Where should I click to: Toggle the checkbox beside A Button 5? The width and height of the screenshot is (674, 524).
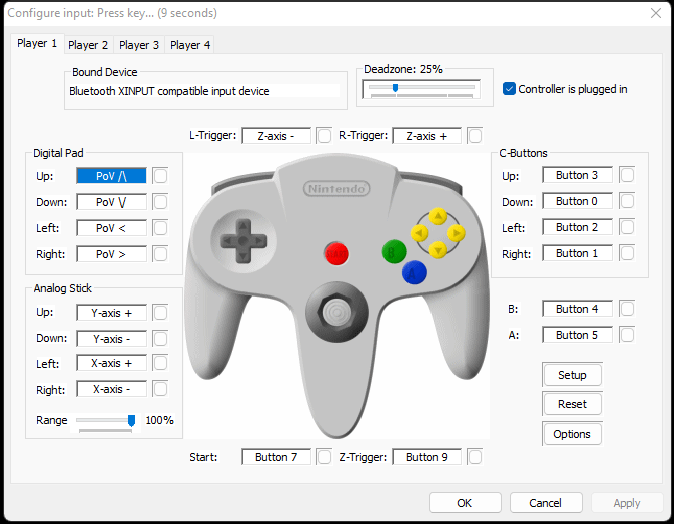tap(627, 335)
